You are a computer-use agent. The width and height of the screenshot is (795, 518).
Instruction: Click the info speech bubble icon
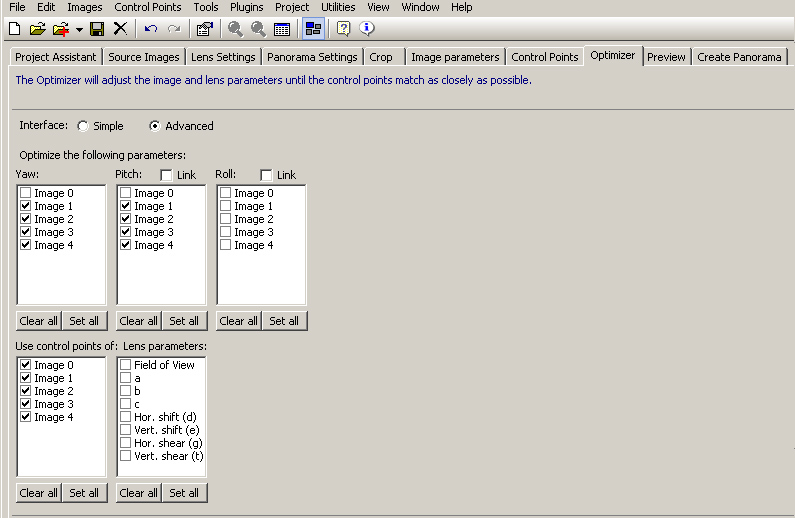[367, 28]
